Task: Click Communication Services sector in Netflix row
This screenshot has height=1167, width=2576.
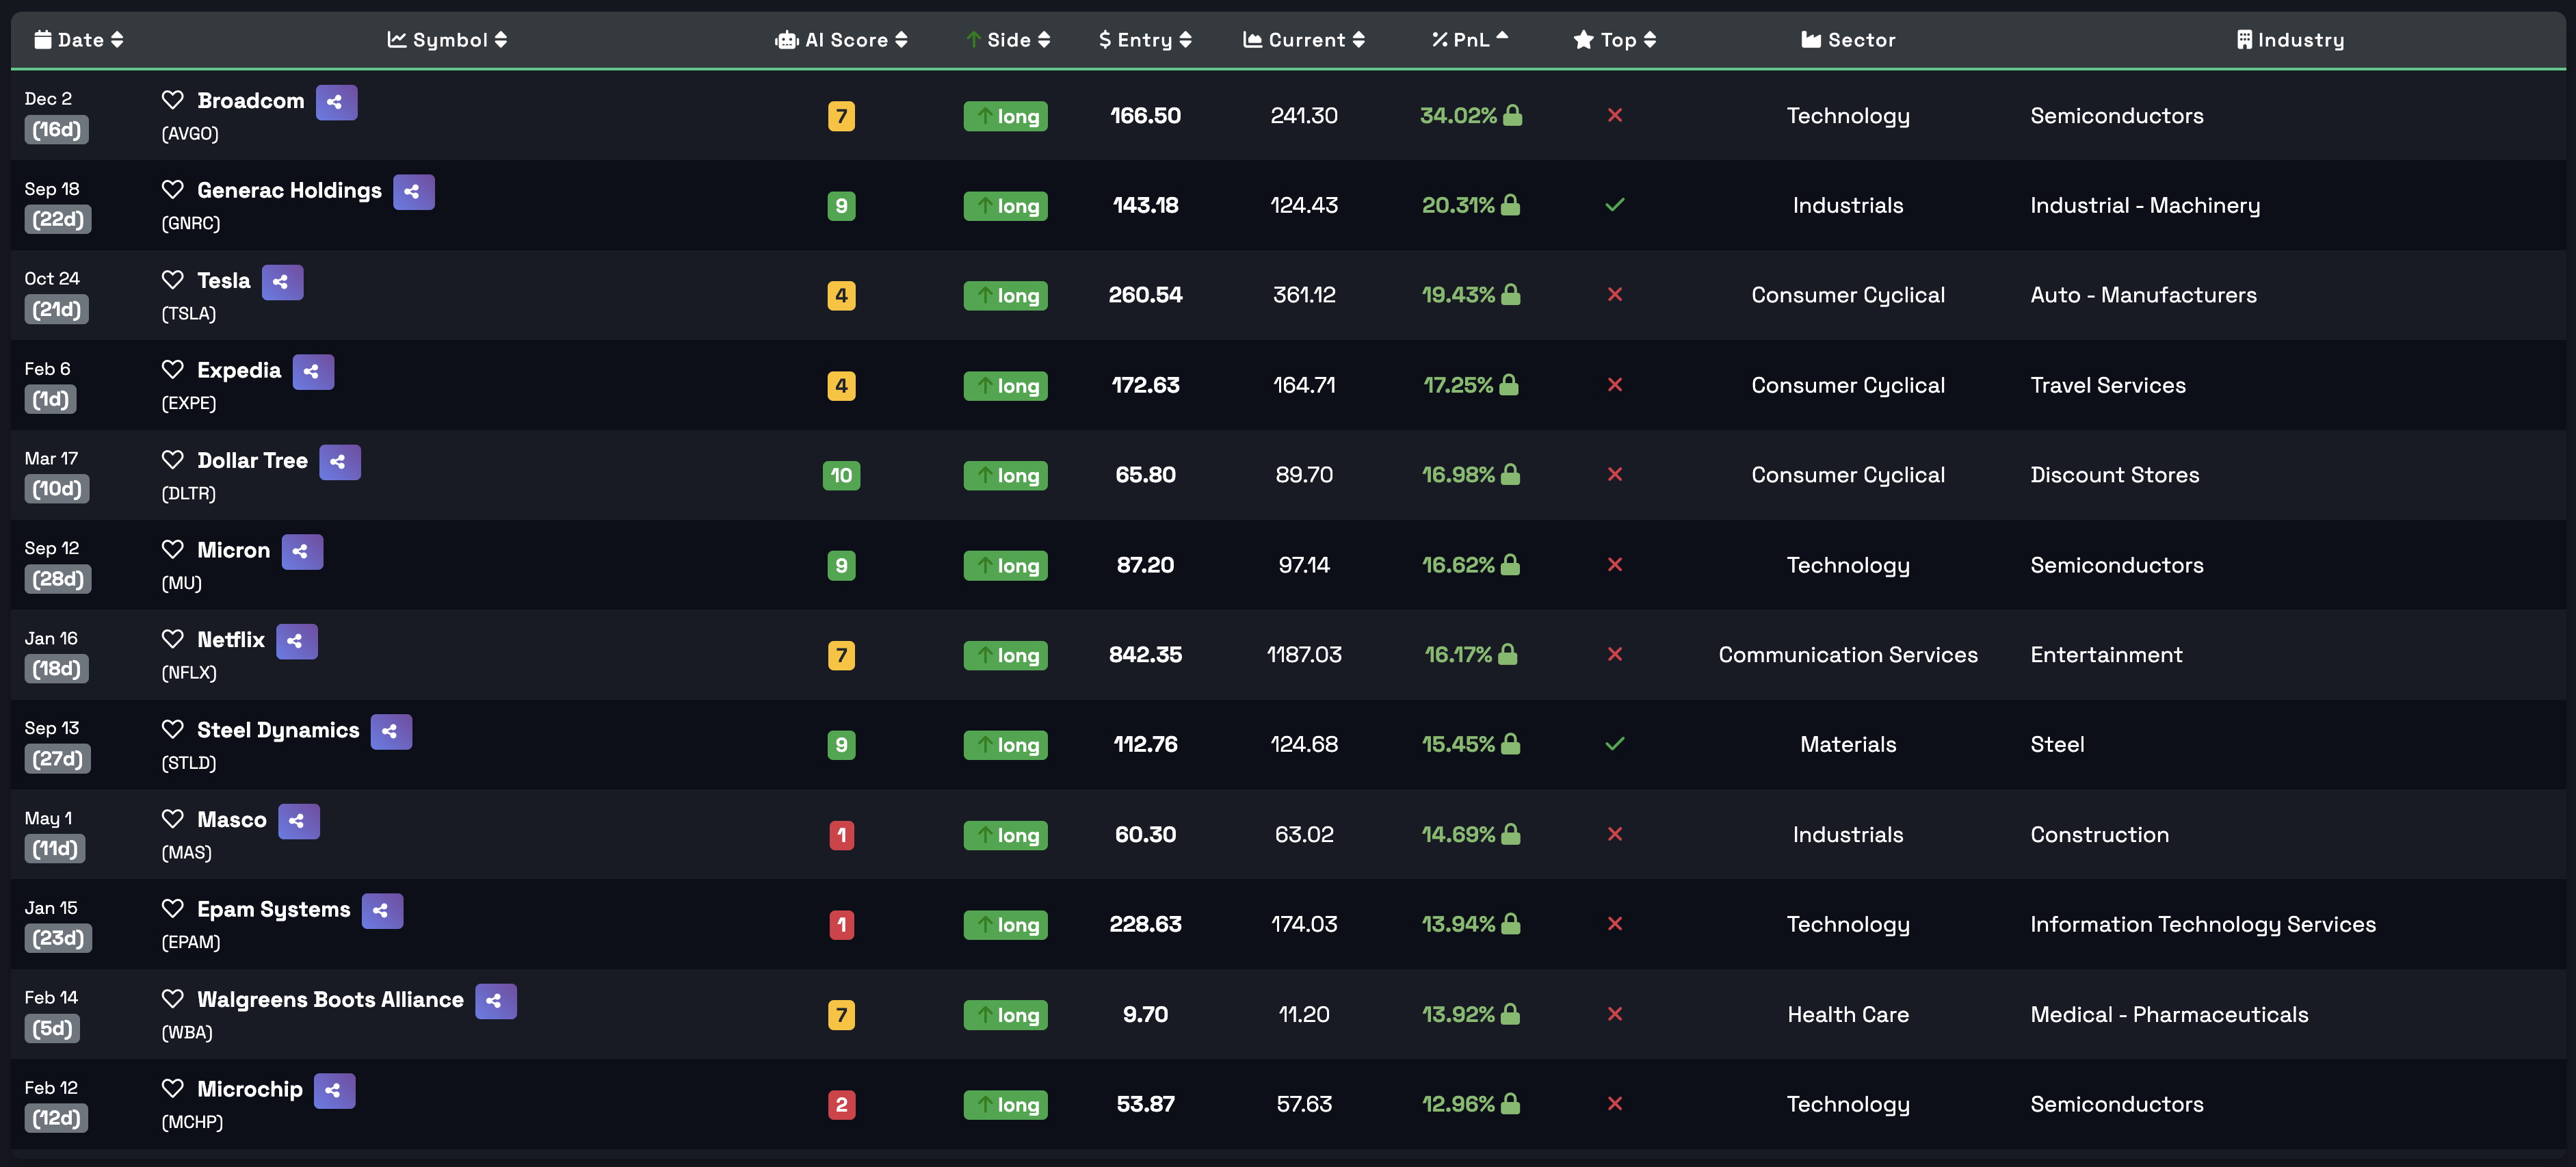Action: (x=1848, y=655)
